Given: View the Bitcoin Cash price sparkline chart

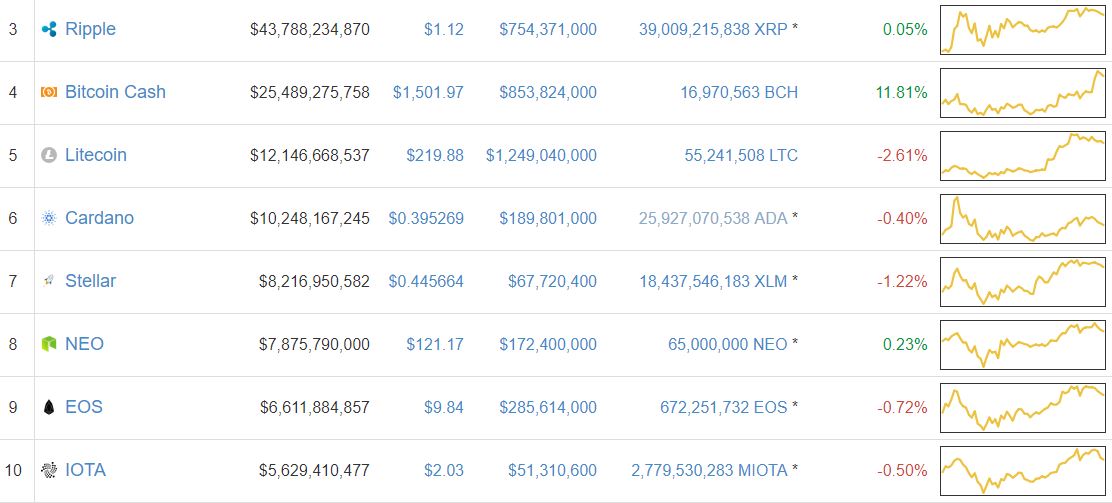Looking at the screenshot, I should tap(1022, 92).
